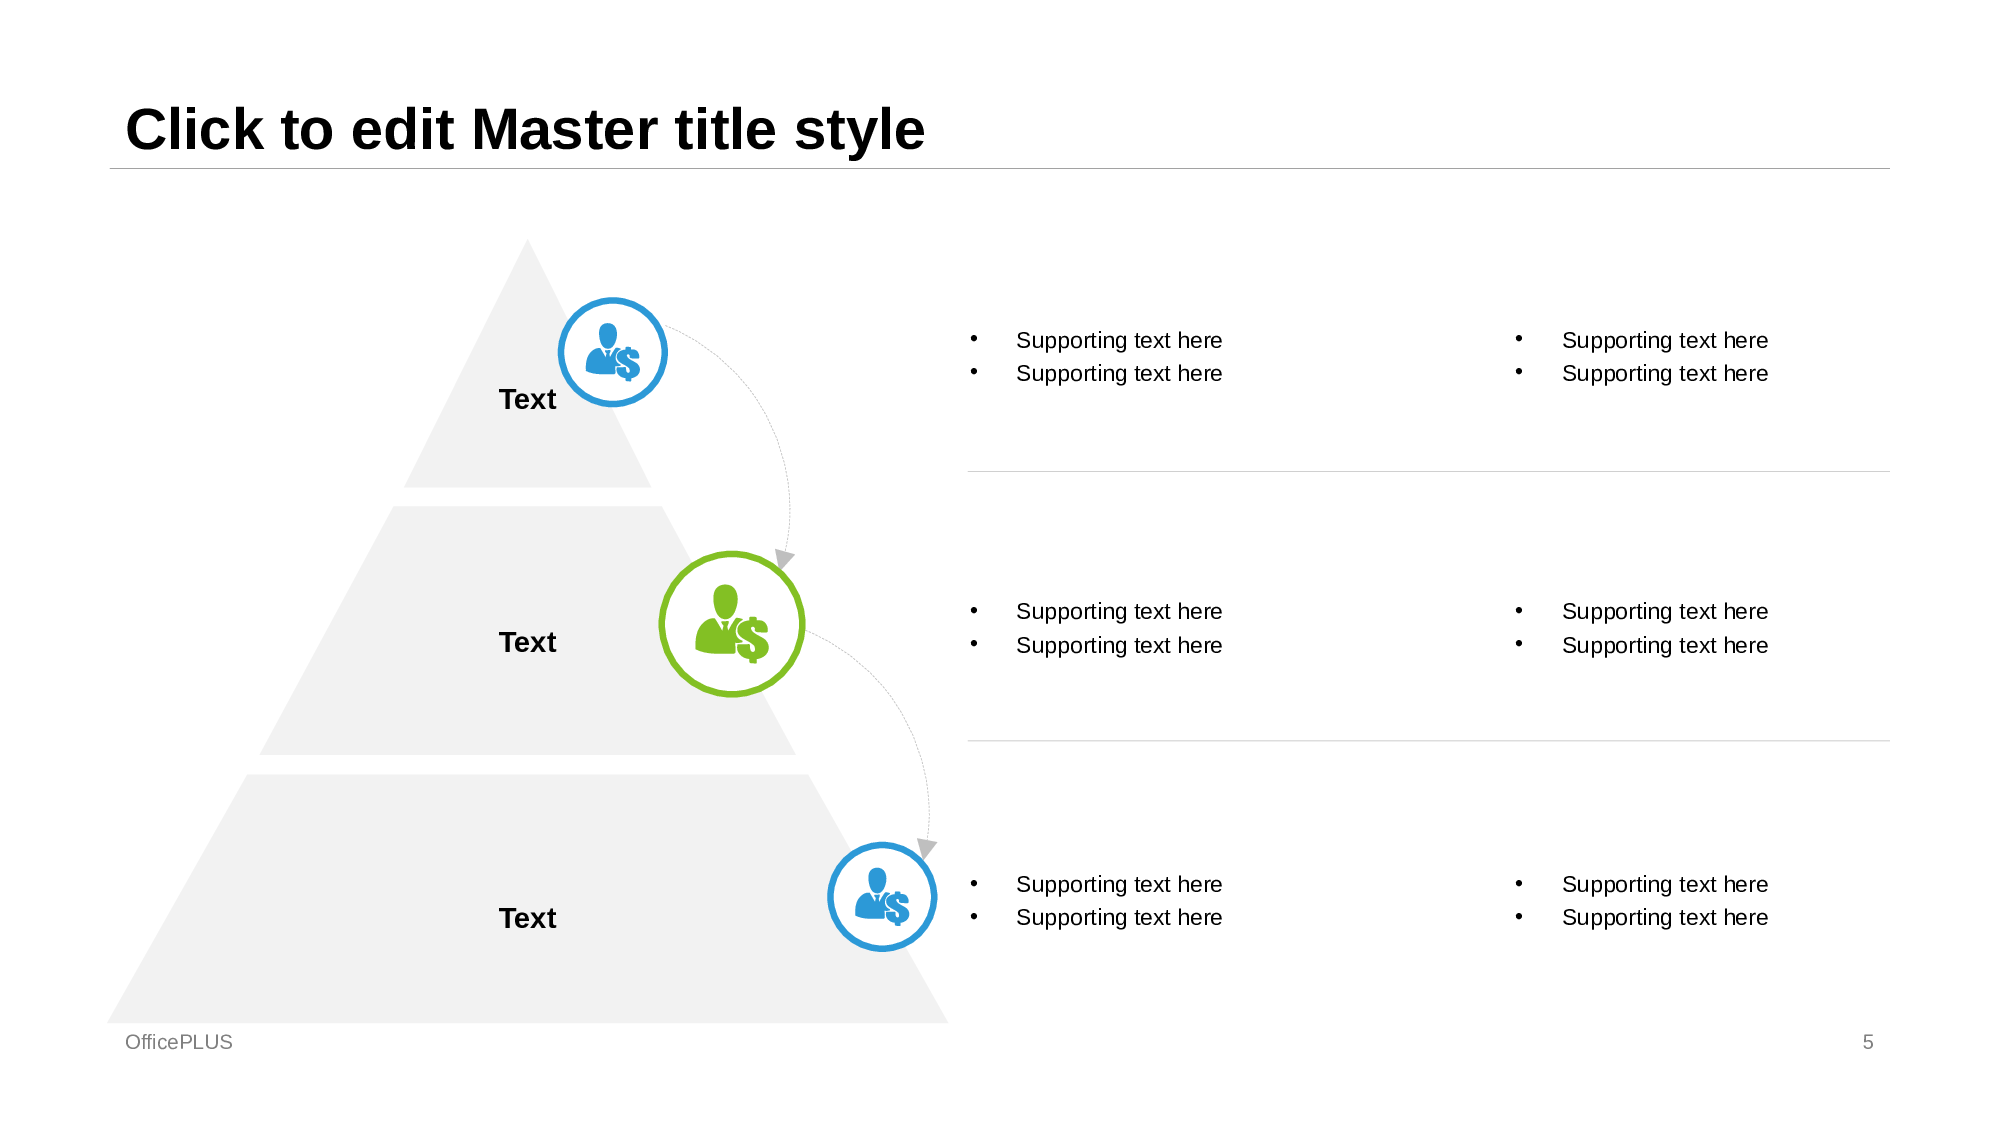2000x1125 pixels.
Task: Click first supporting text line in middle-left block
Action: tap(1119, 611)
